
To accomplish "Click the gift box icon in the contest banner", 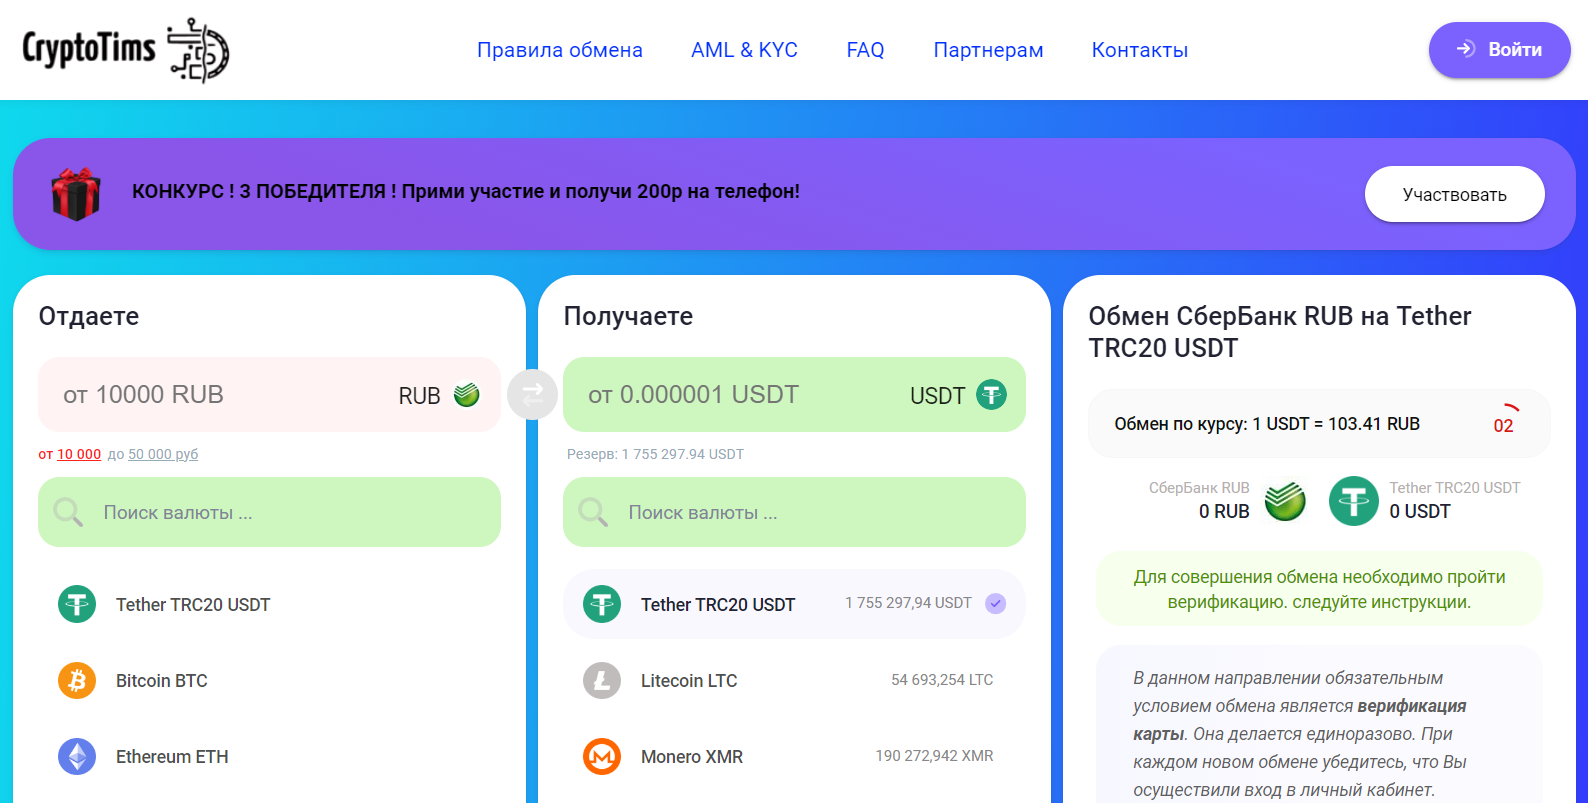I will click(x=76, y=194).
